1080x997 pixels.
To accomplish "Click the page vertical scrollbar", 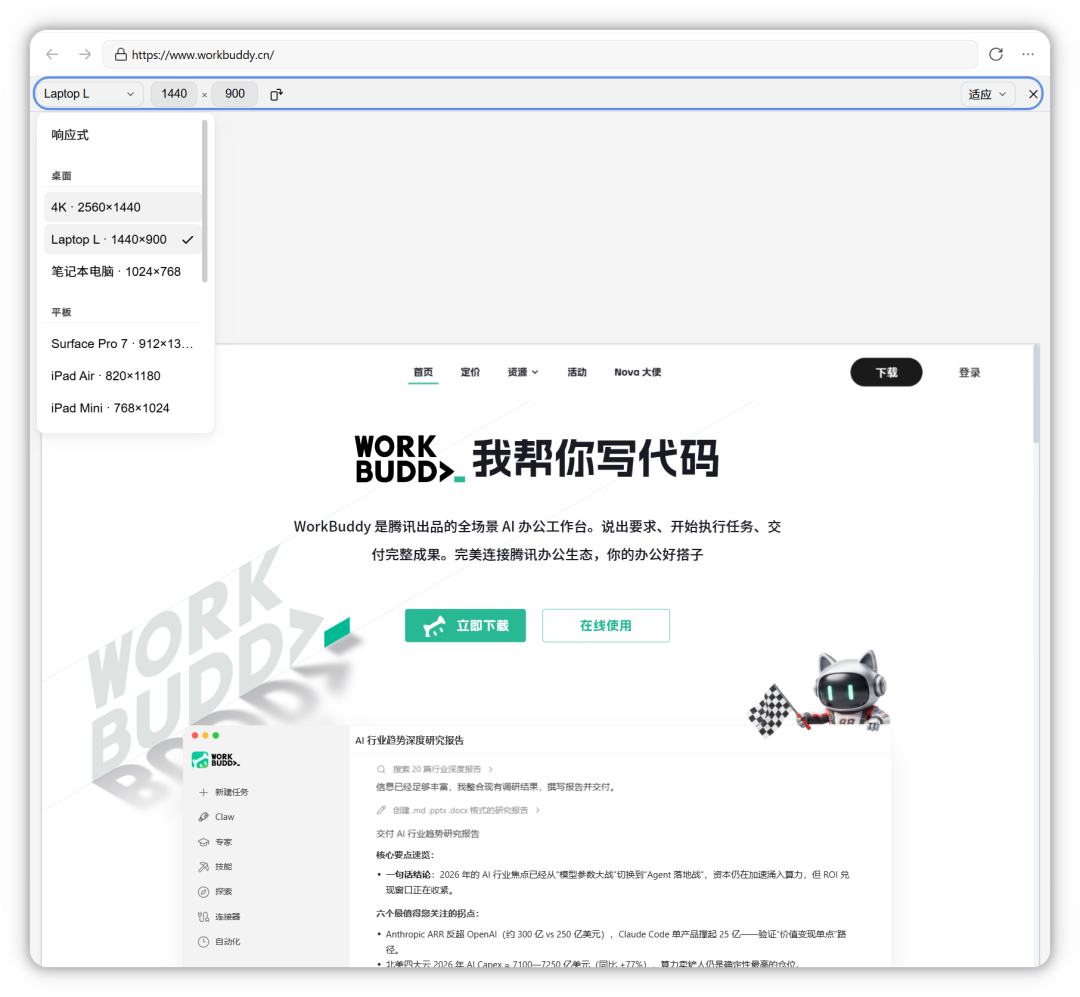I will click(1036, 395).
